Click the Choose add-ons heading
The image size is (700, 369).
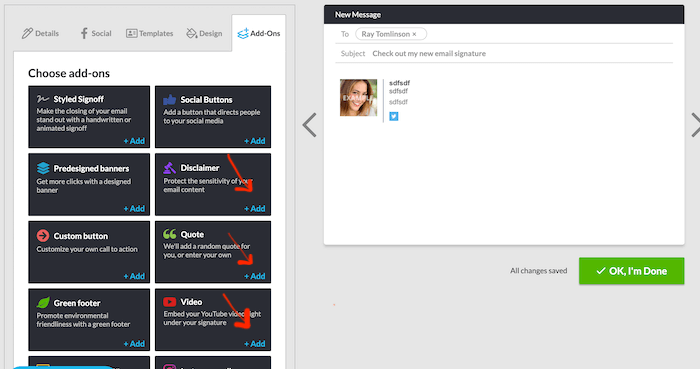tap(69, 73)
